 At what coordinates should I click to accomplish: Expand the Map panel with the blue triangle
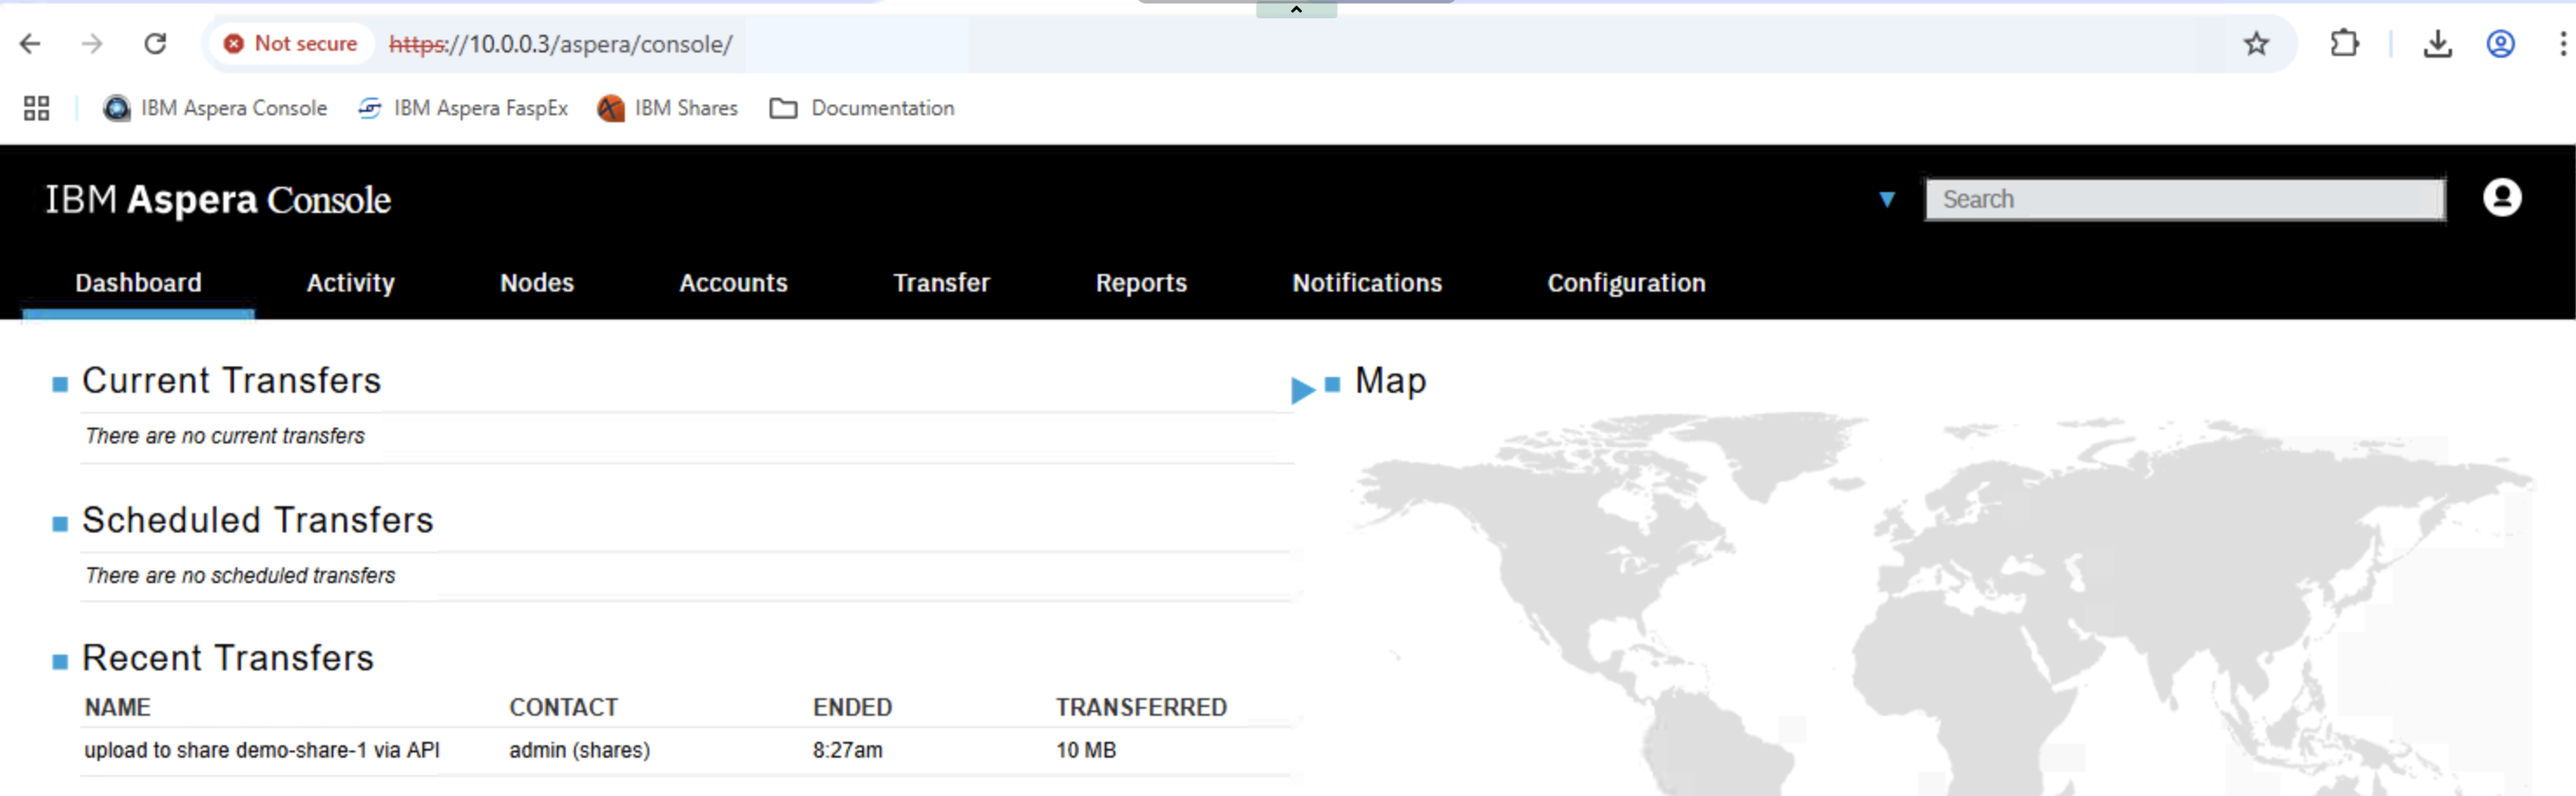pos(1302,389)
